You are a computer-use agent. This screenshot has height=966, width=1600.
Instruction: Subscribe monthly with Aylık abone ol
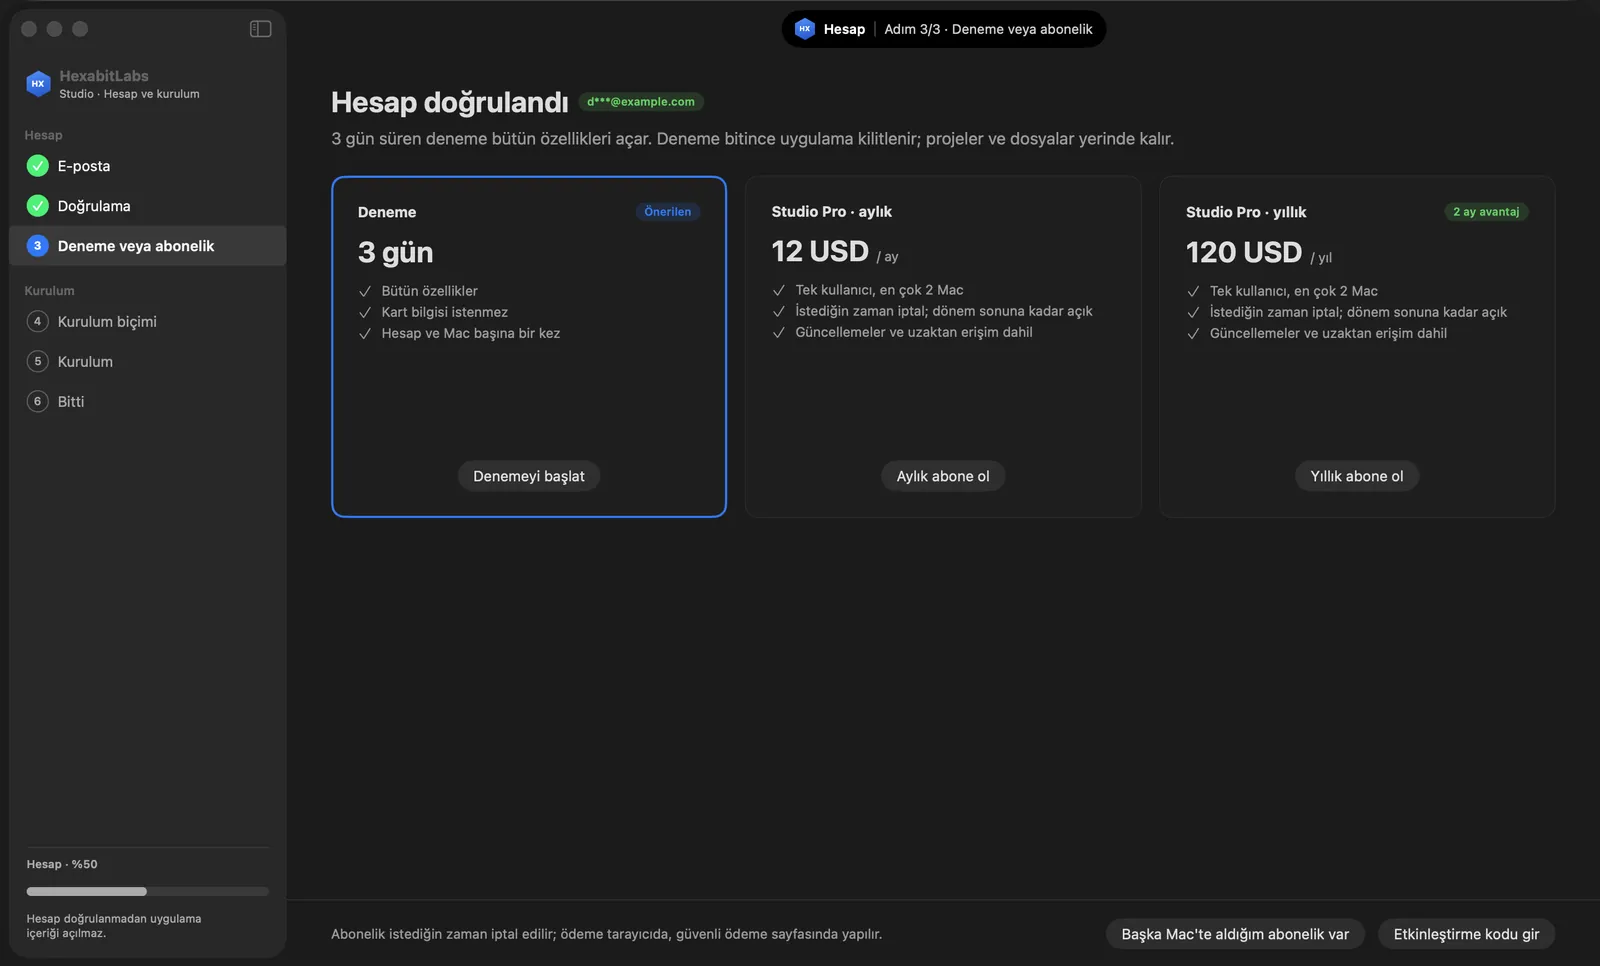pyautogui.click(x=943, y=476)
